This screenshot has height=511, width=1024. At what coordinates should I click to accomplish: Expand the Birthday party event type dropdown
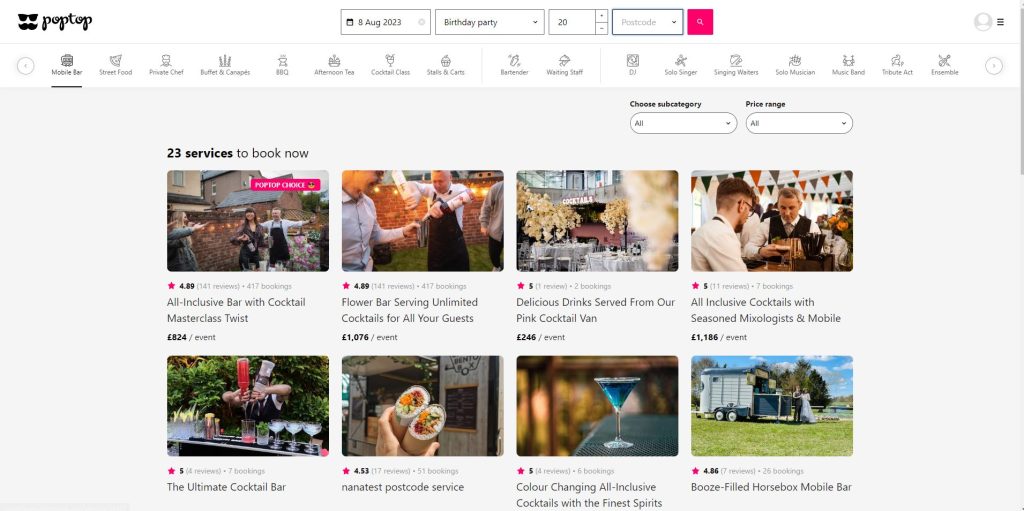click(x=490, y=22)
